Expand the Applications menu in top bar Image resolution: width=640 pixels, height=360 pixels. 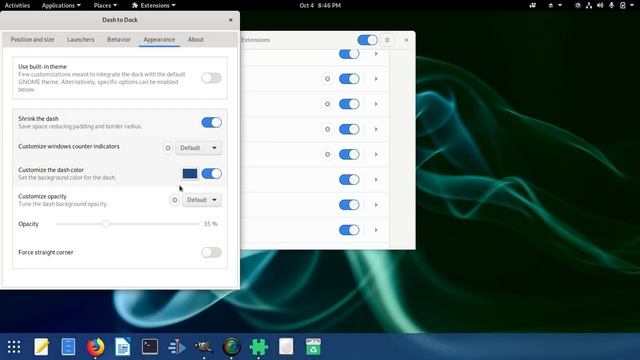click(61, 5)
